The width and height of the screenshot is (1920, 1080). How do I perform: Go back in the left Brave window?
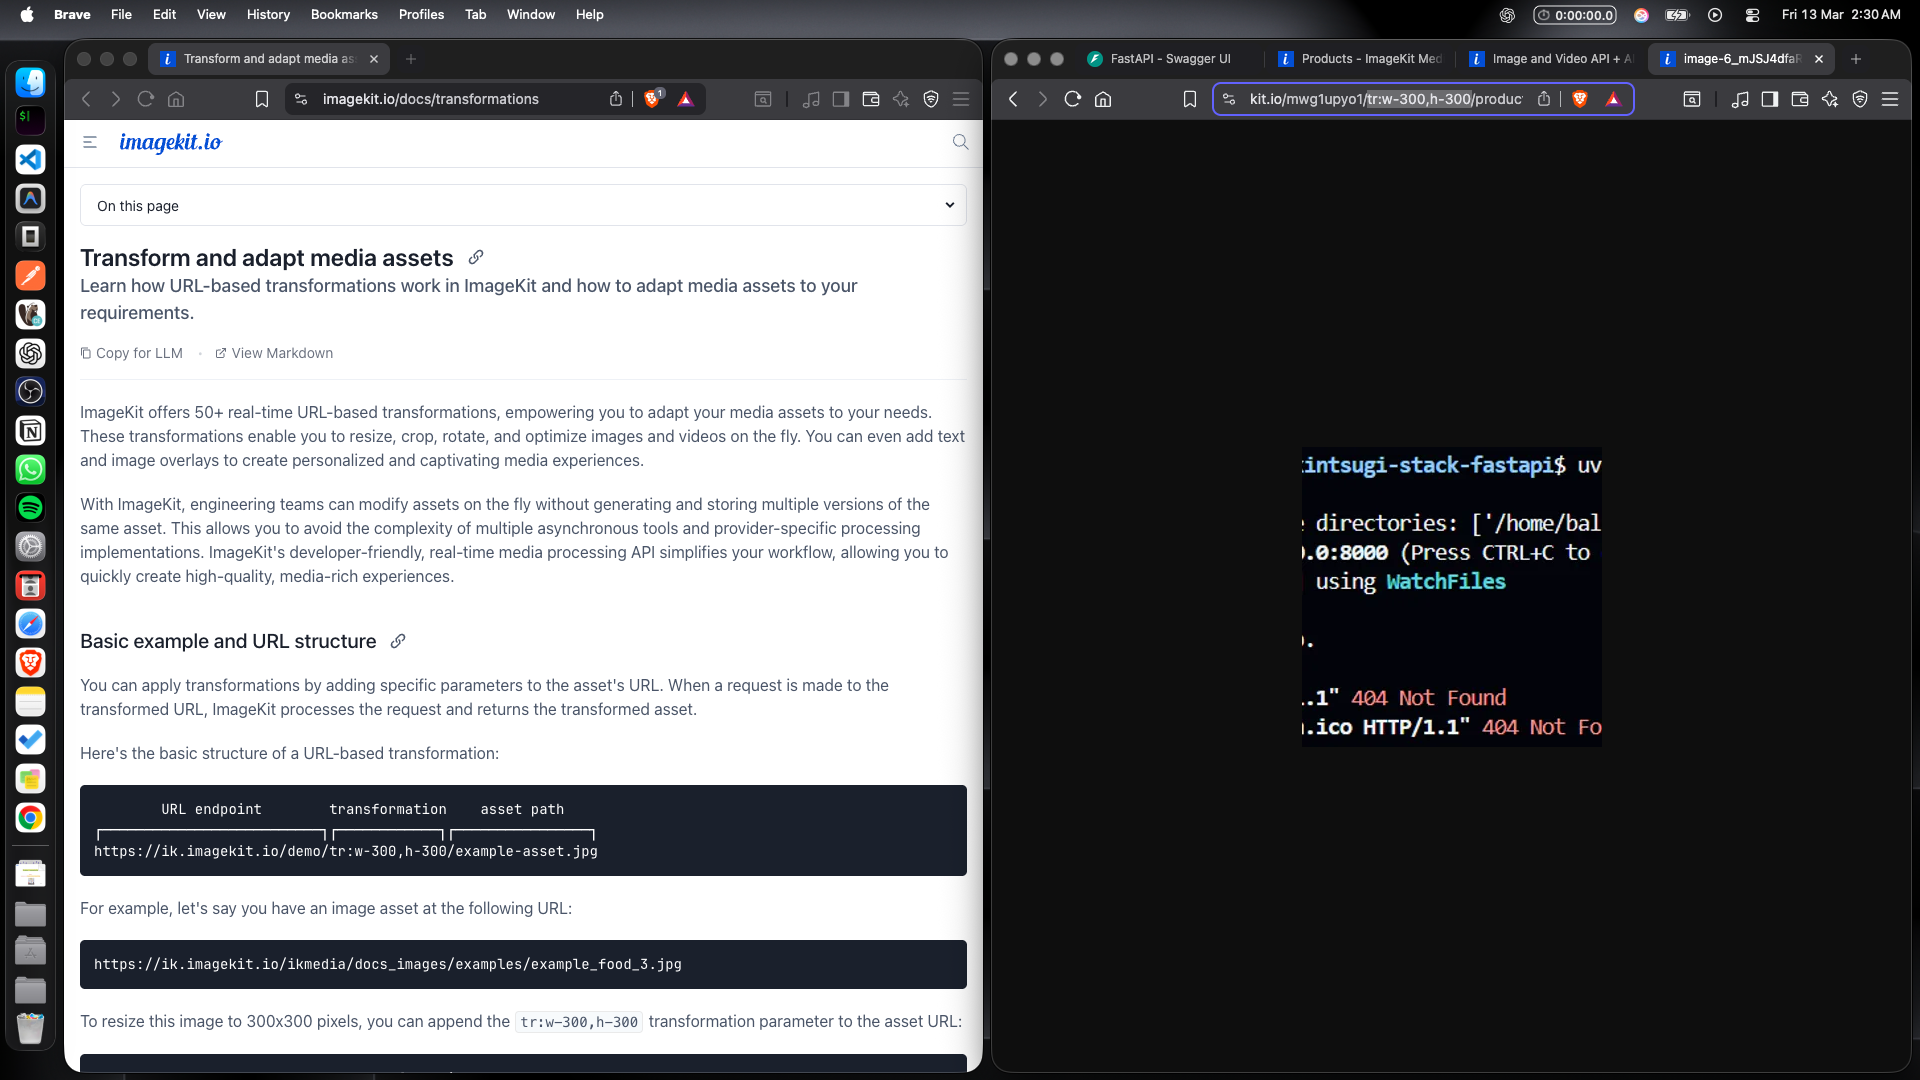[86, 99]
